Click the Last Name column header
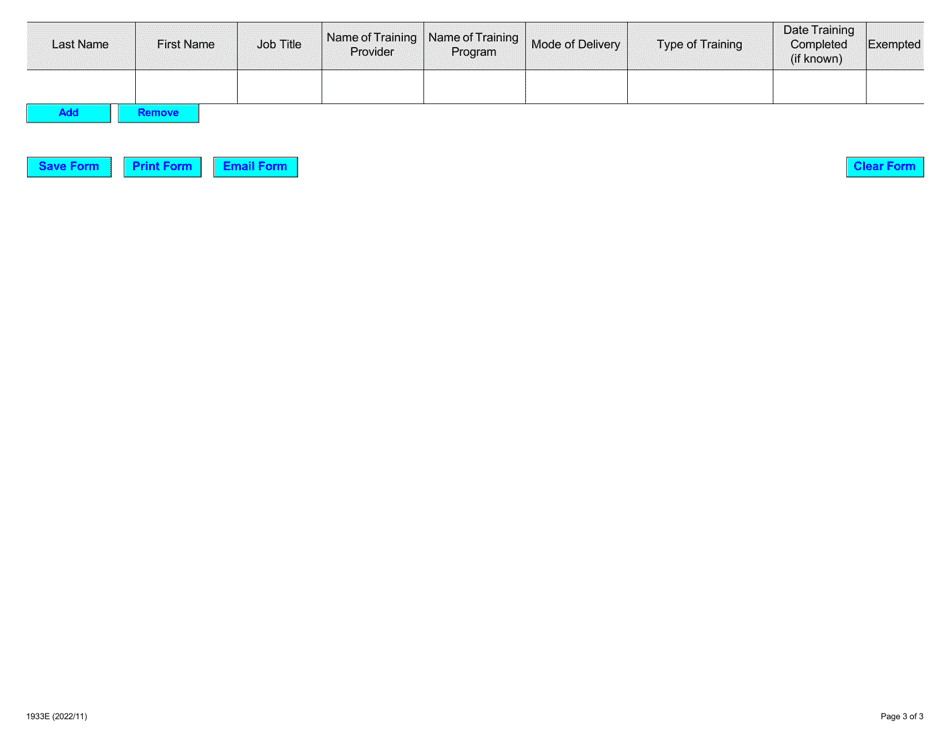The image size is (950, 733). [82, 44]
